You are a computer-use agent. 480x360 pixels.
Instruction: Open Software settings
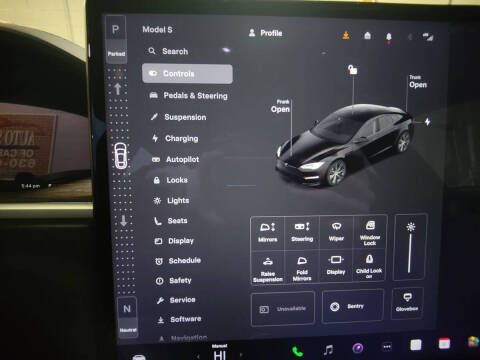tap(179, 319)
